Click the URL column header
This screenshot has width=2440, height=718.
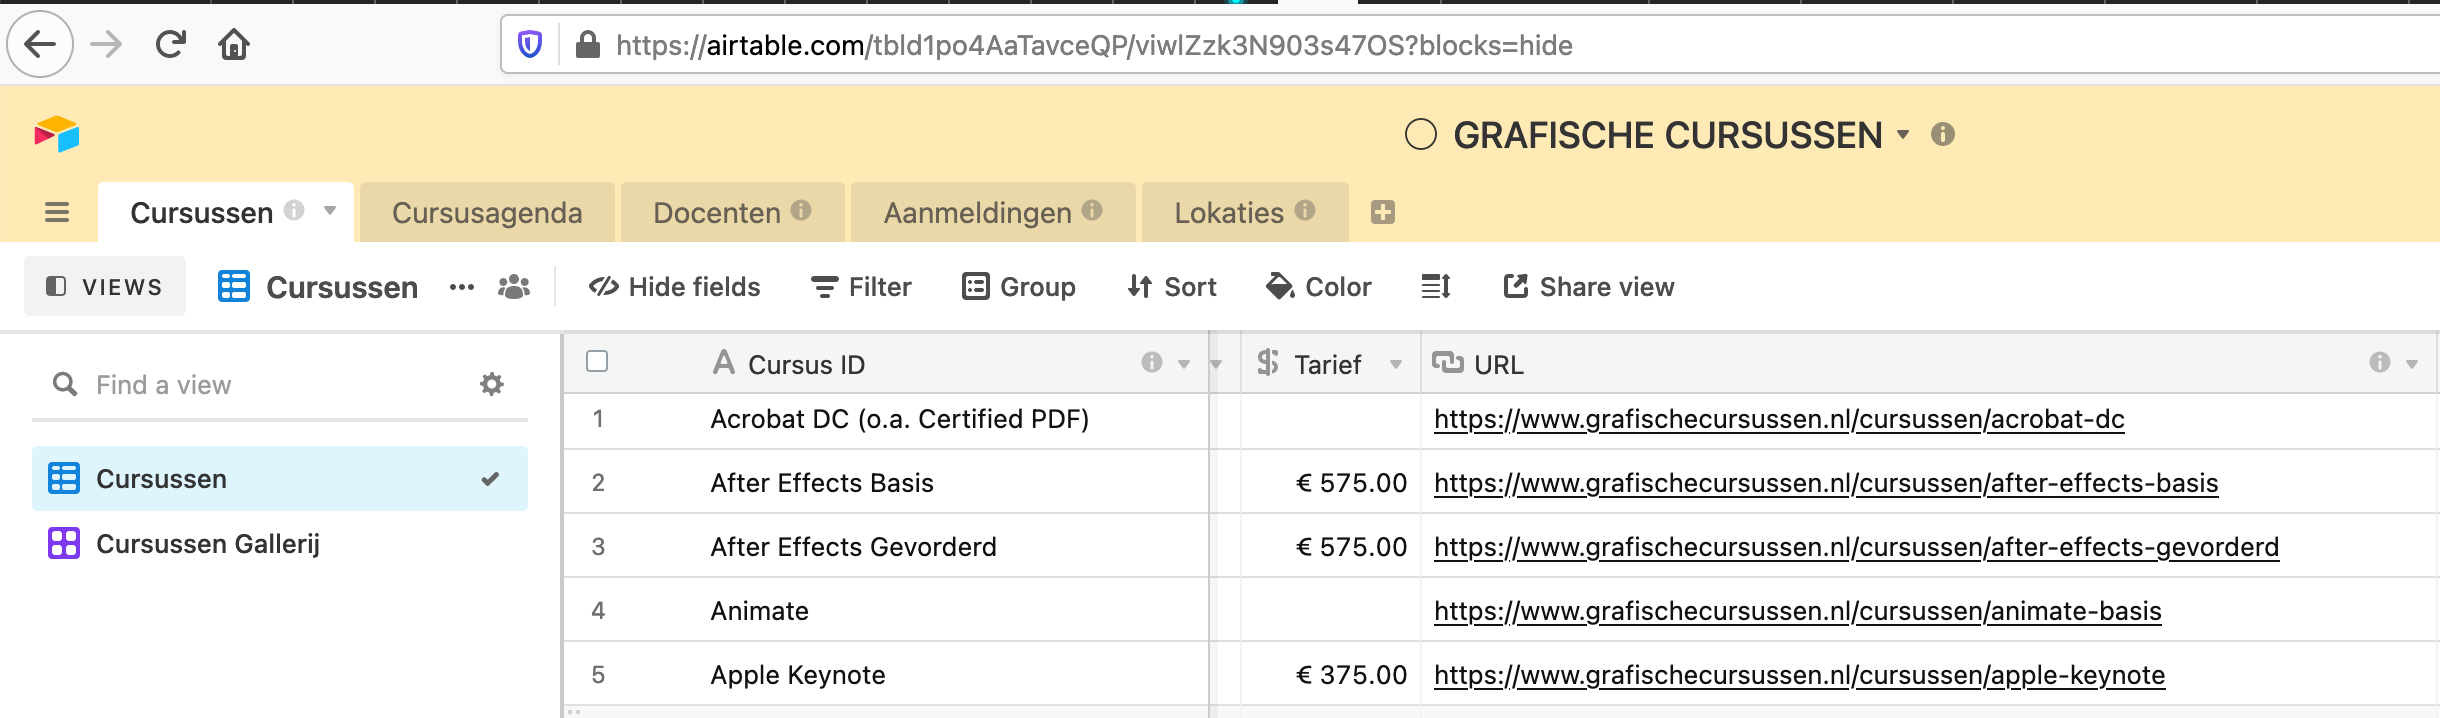pos(1929,364)
